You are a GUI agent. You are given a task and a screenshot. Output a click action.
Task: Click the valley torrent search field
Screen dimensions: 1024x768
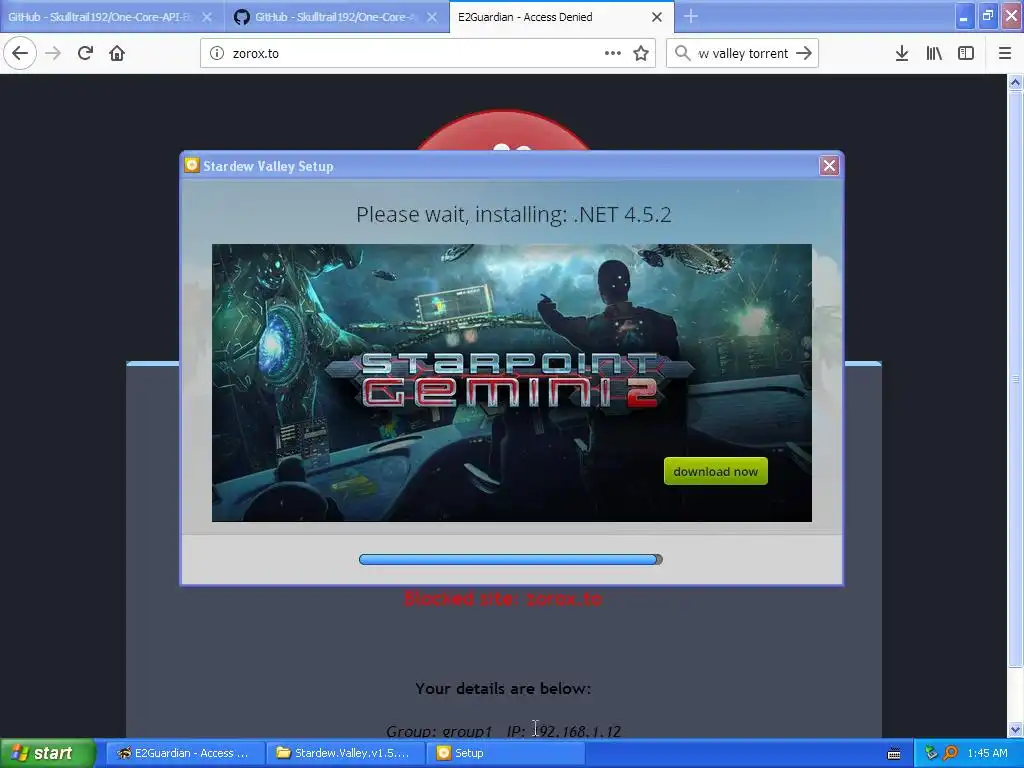743,54
